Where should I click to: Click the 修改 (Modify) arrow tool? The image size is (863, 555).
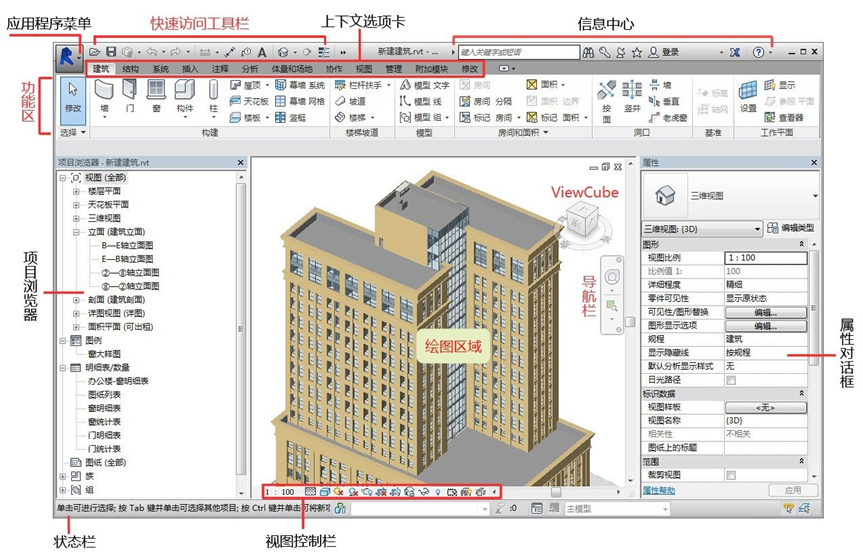pos(73,99)
